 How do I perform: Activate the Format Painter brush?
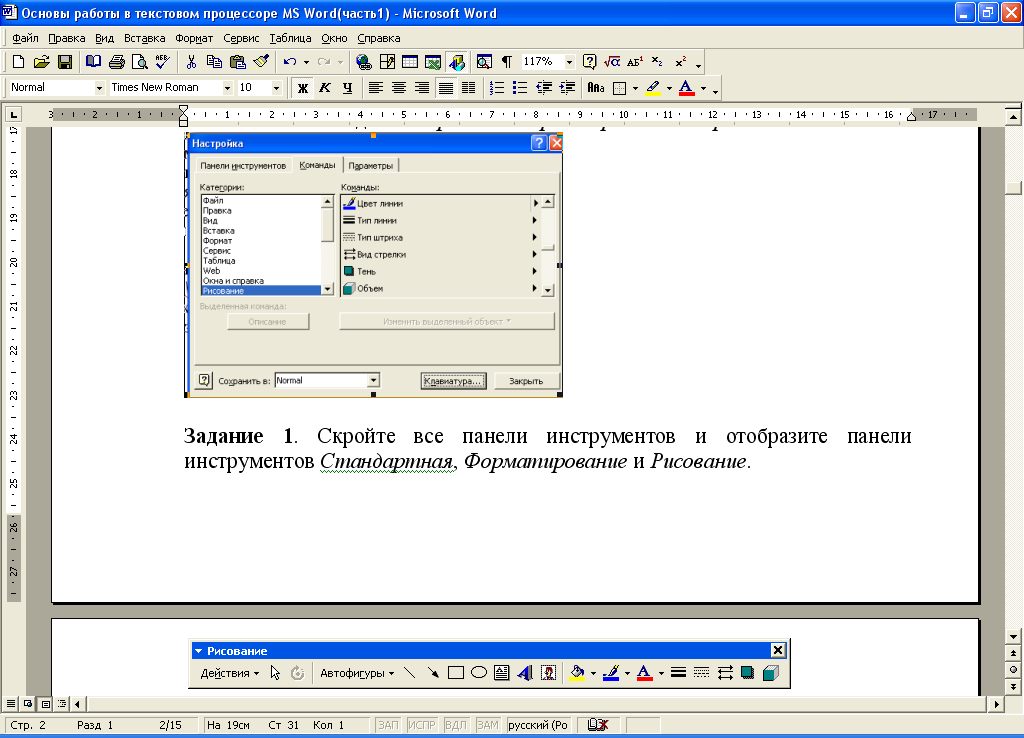pyautogui.click(x=261, y=62)
